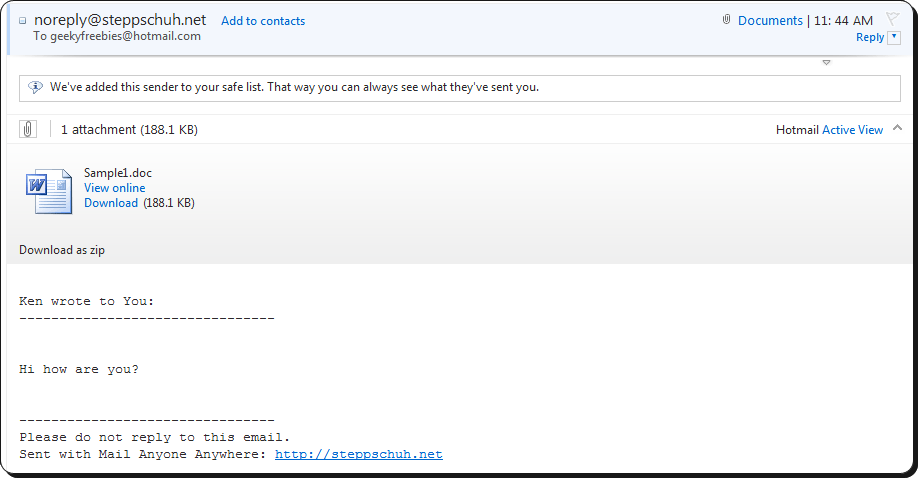Collapse the attachment panel with the up chevron

(897, 128)
